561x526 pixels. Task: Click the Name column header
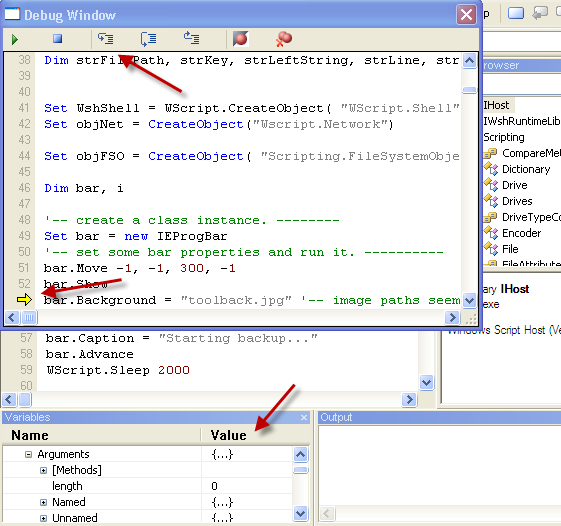102,435
